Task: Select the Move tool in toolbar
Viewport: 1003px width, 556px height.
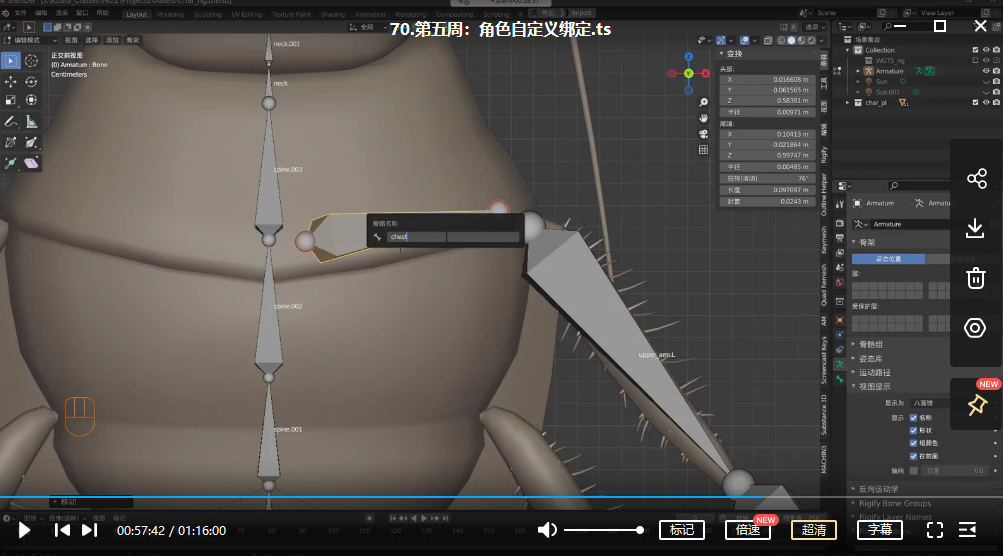Action: click(11, 81)
